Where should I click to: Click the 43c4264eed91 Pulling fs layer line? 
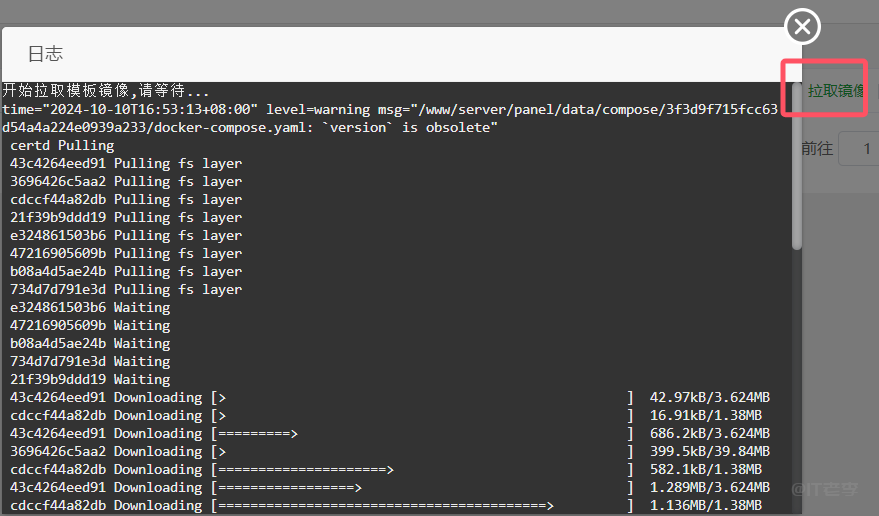[126, 163]
